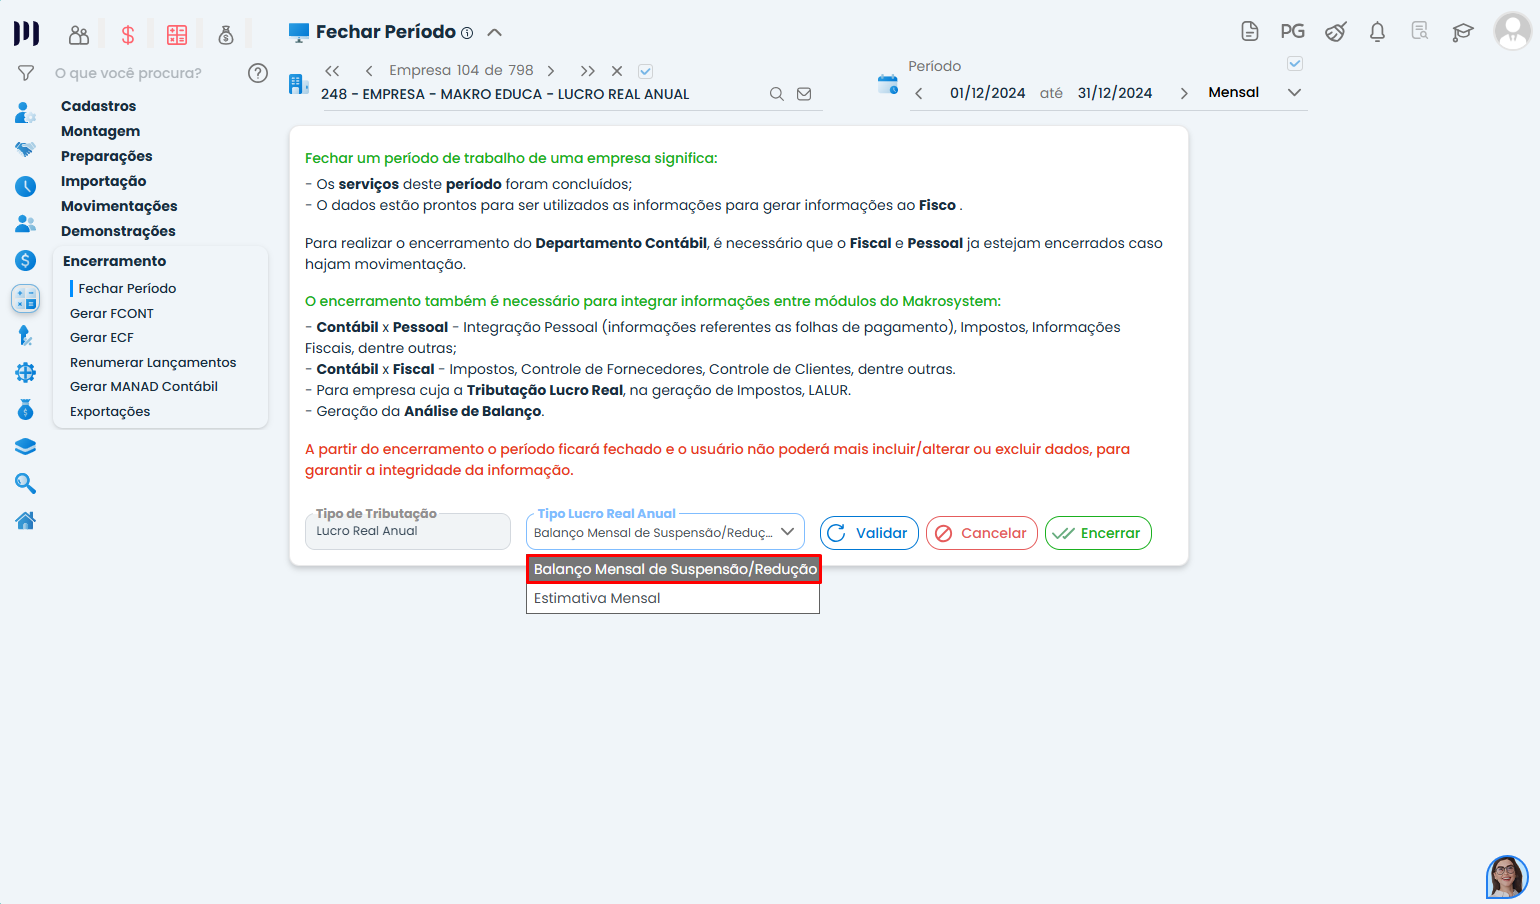Select Balanço Mensal de Suspensão/Redução option
The height and width of the screenshot is (904, 1540).
pos(674,569)
